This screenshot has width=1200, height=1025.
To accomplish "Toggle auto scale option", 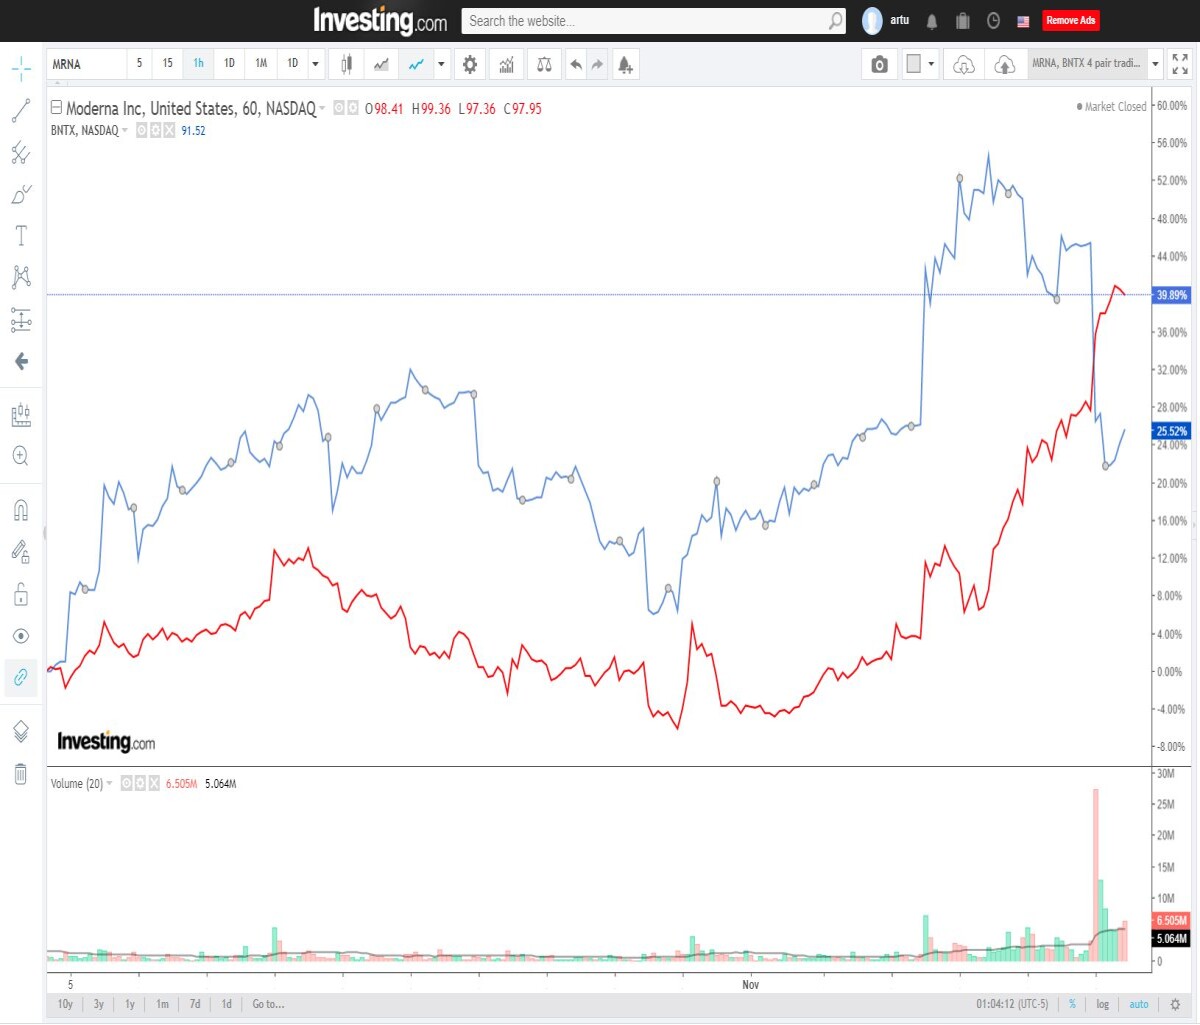I will pyautogui.click(x=1139, y=1004).
